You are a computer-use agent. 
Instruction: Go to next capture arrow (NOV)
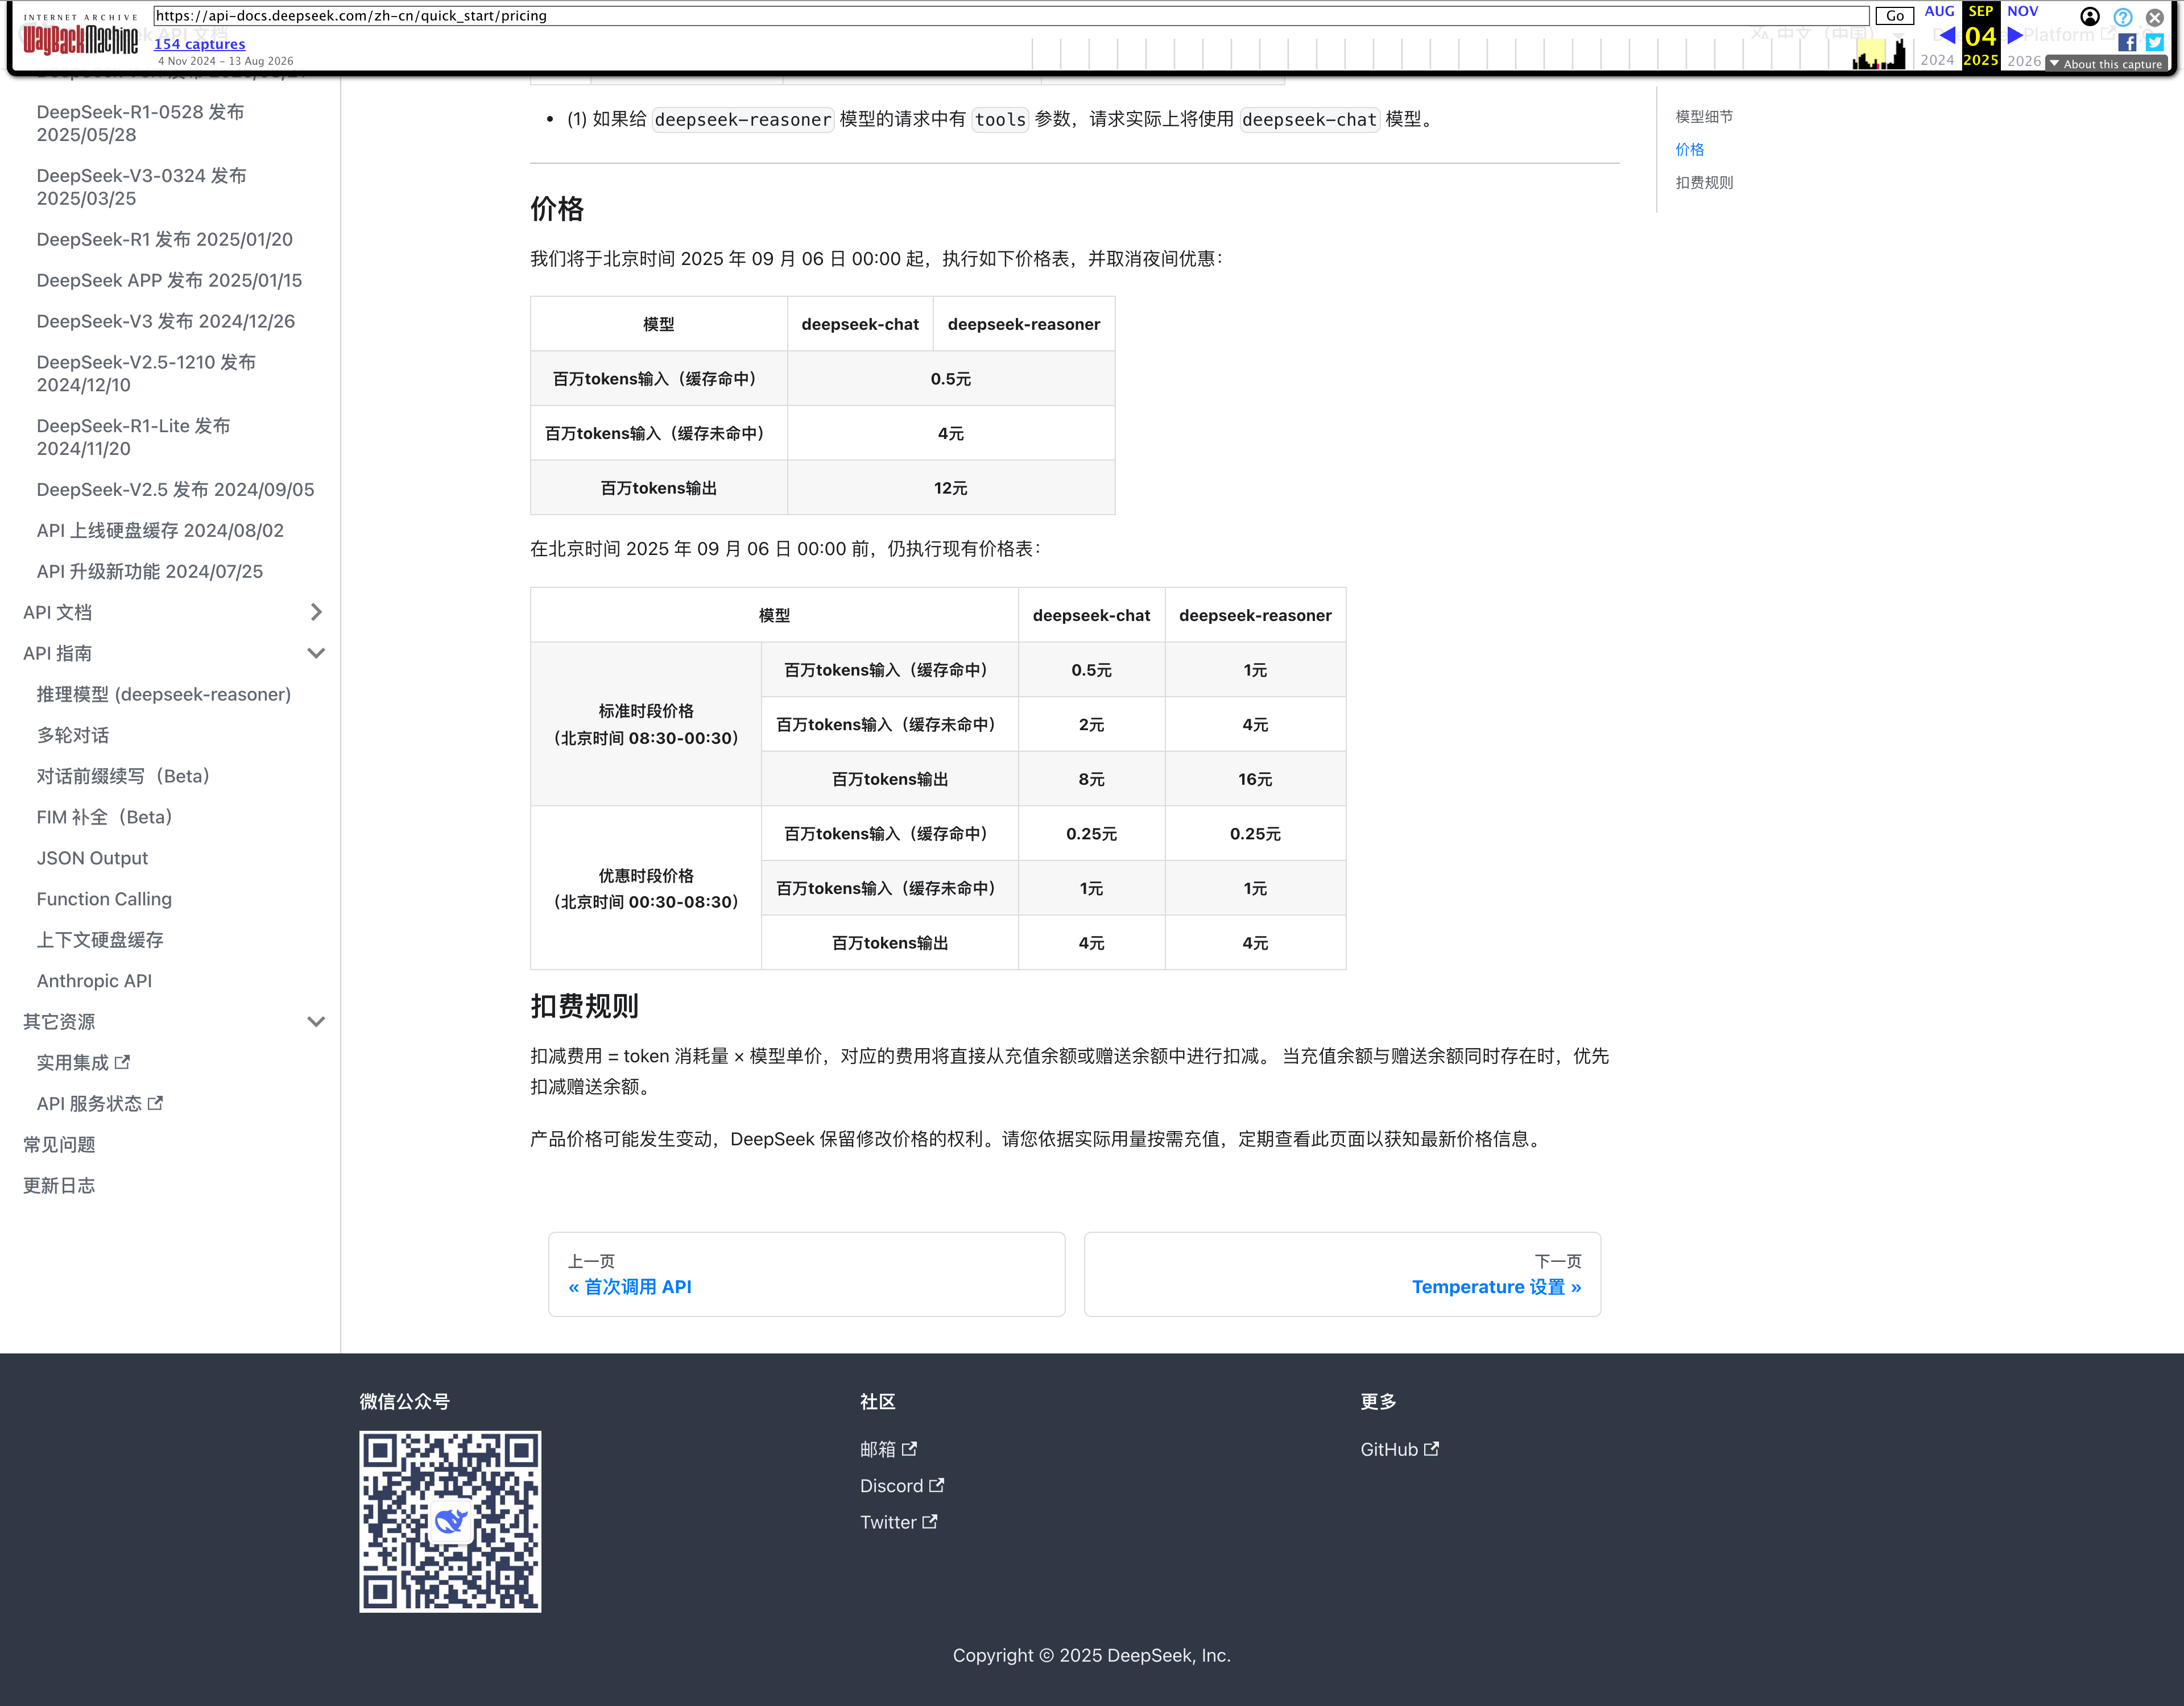click(x=2015, y=35)
